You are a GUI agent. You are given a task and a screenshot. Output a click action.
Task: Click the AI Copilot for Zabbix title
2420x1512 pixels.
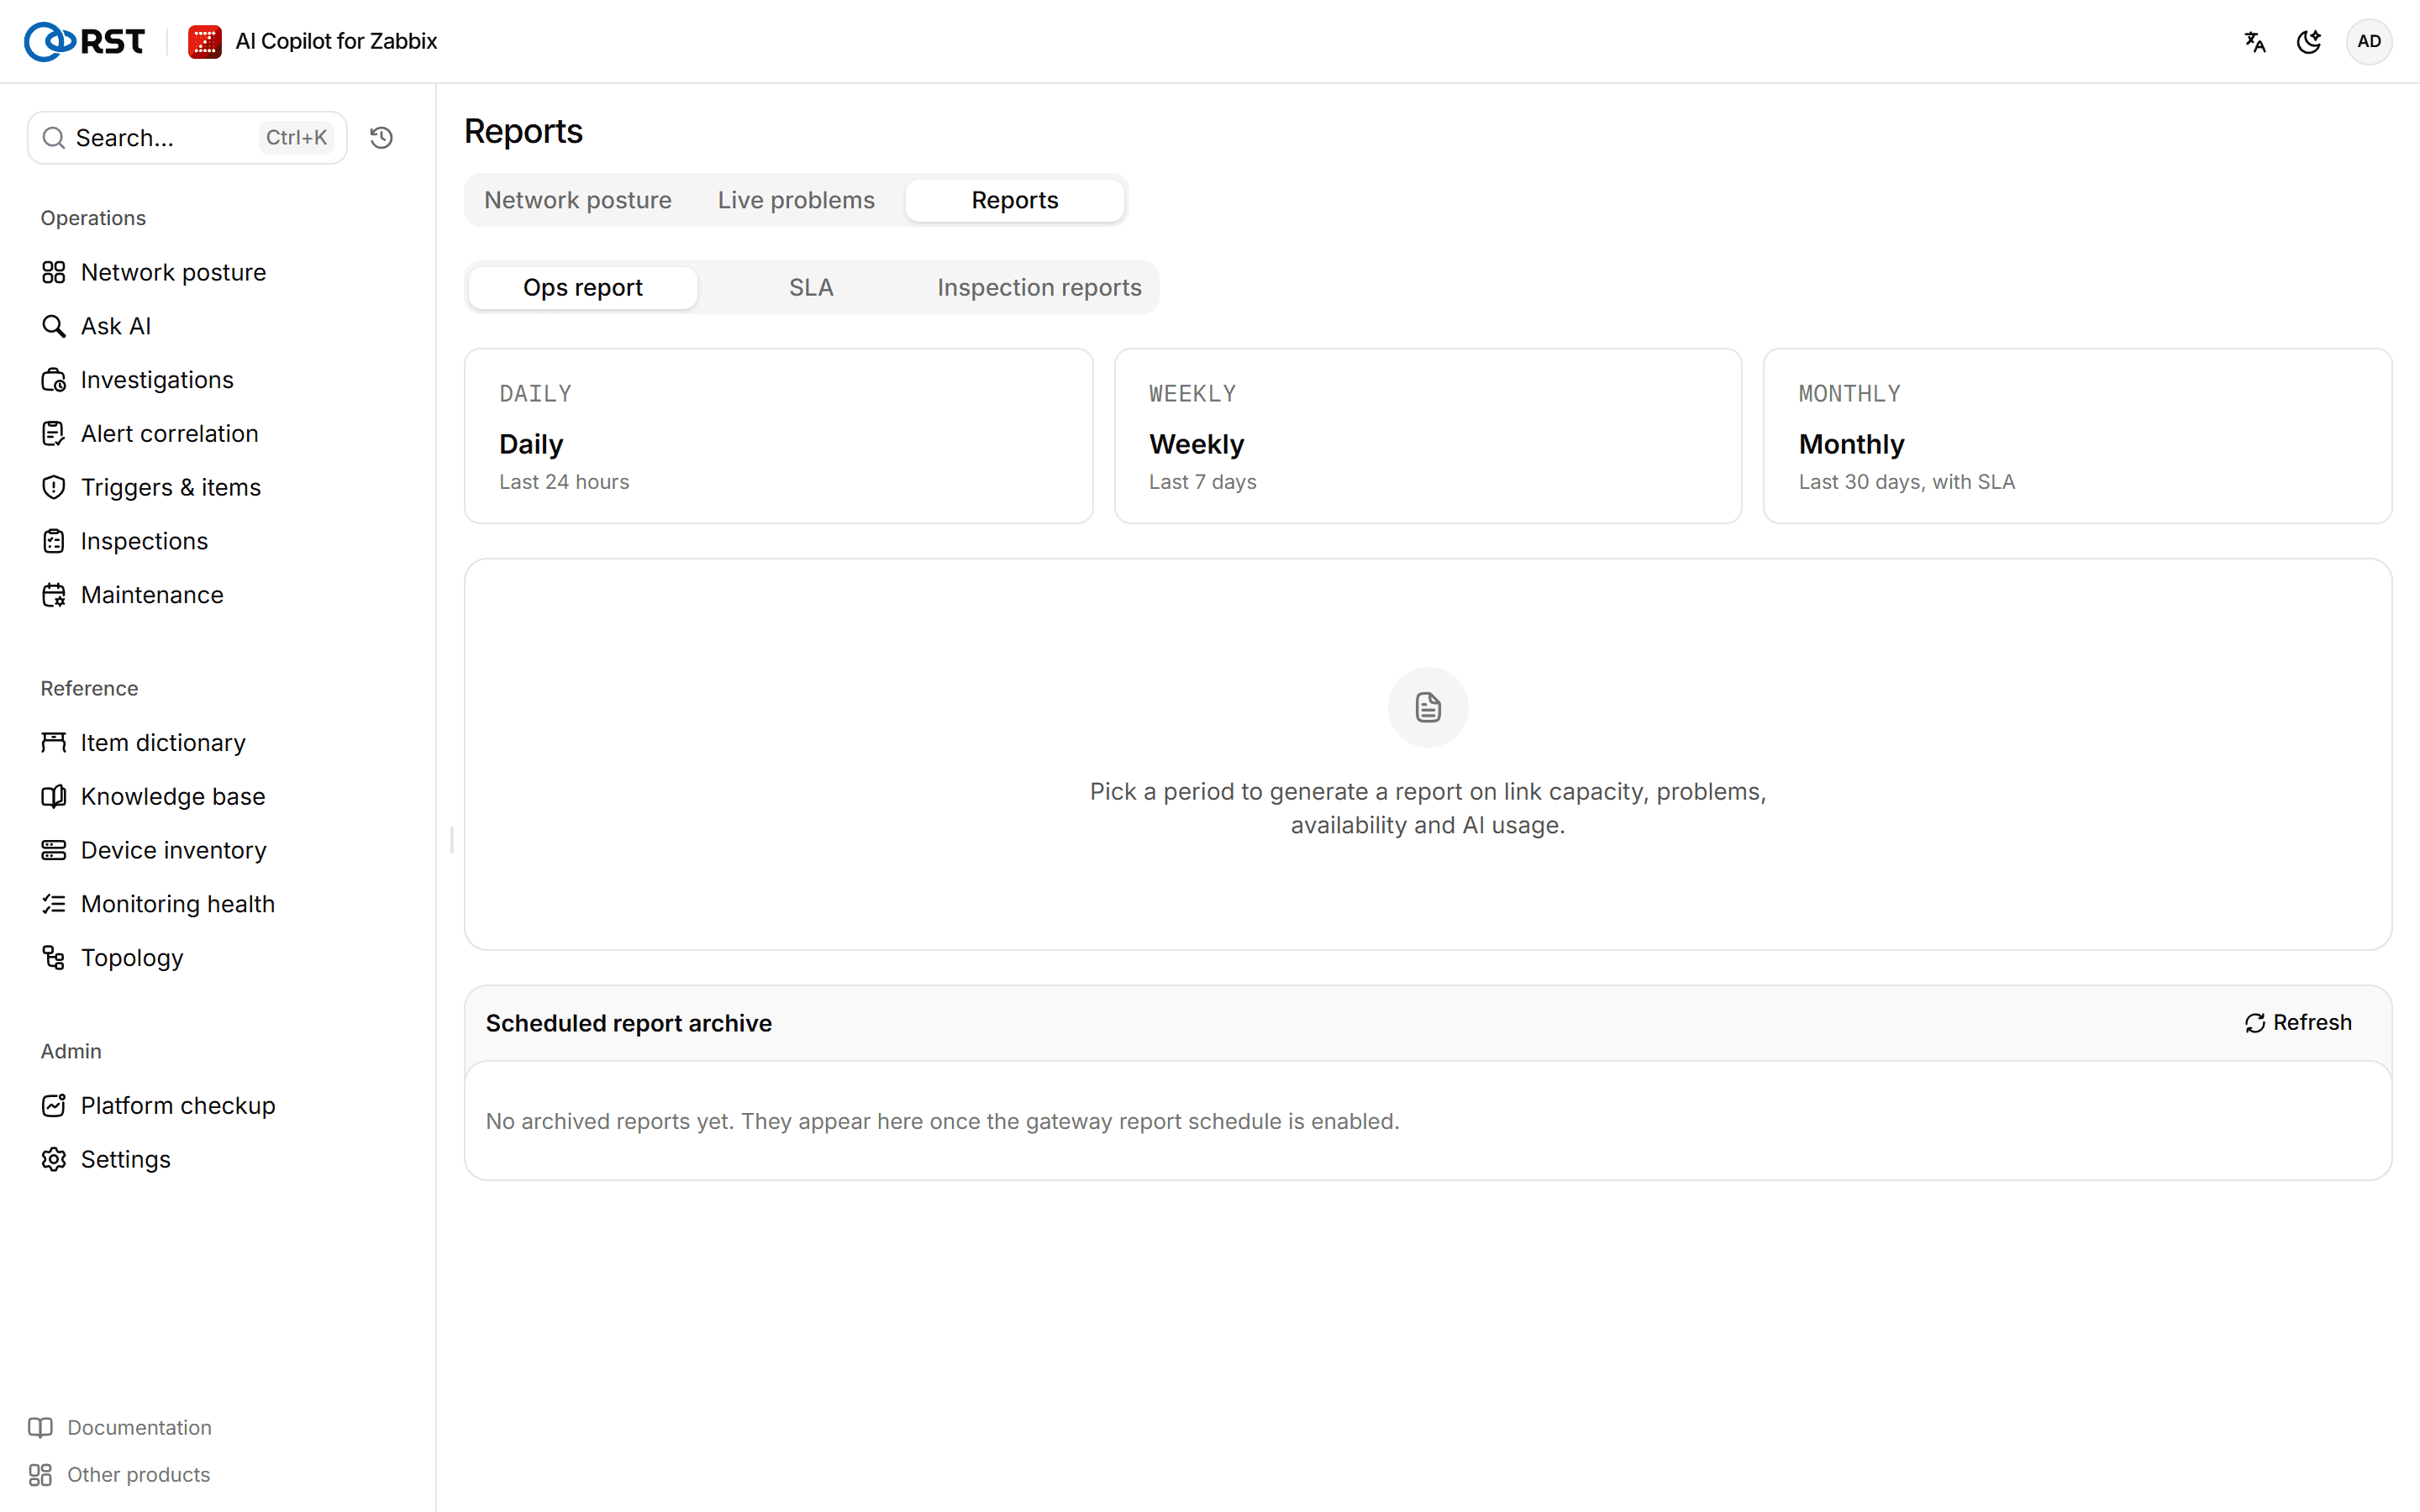tap(336, 41)
